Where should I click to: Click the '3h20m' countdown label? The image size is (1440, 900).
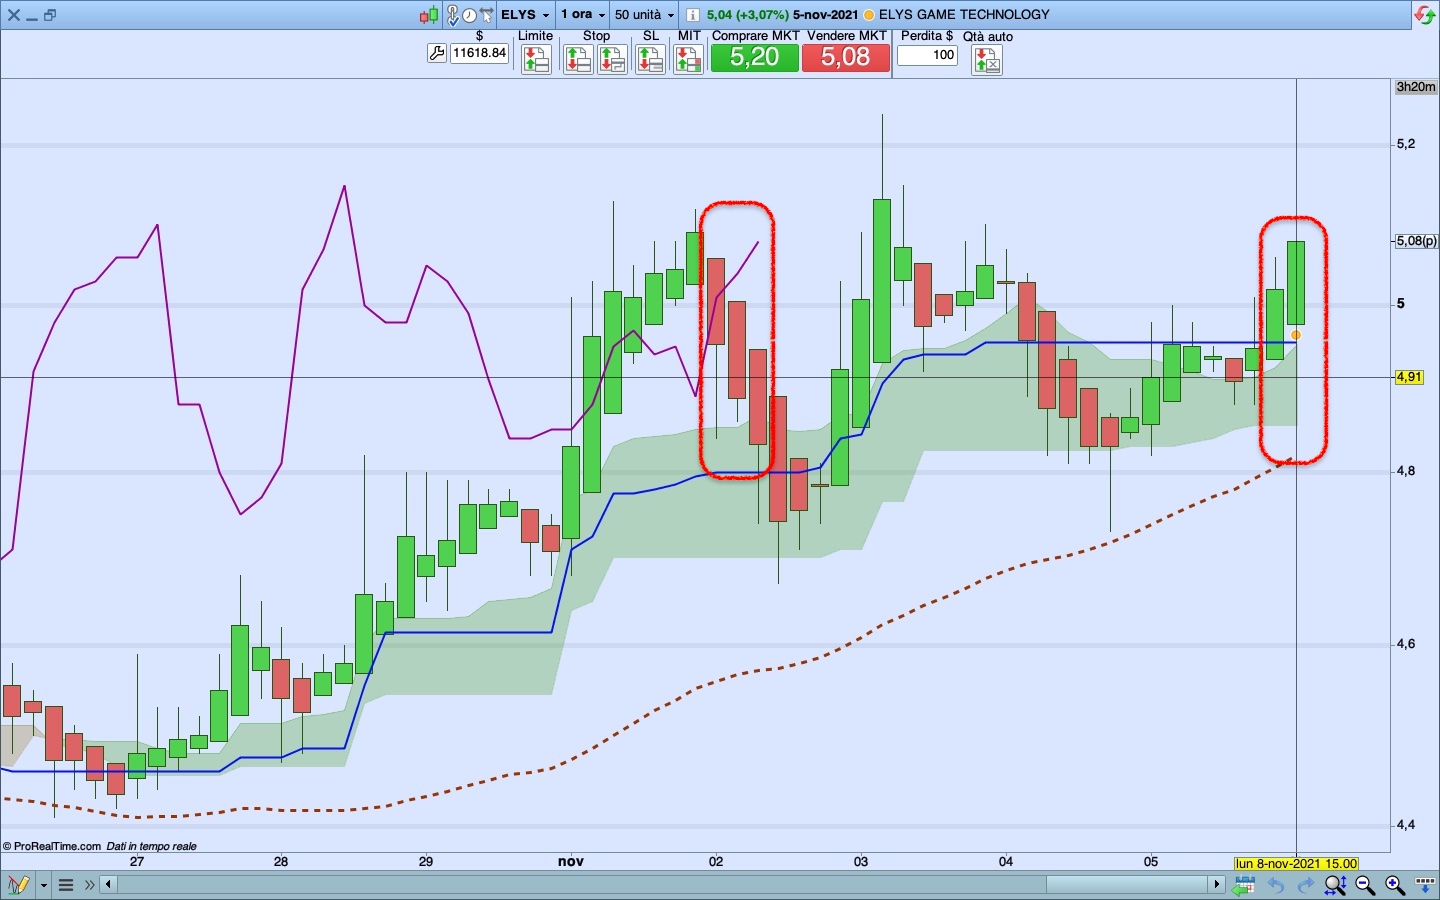pos(1416,87)
